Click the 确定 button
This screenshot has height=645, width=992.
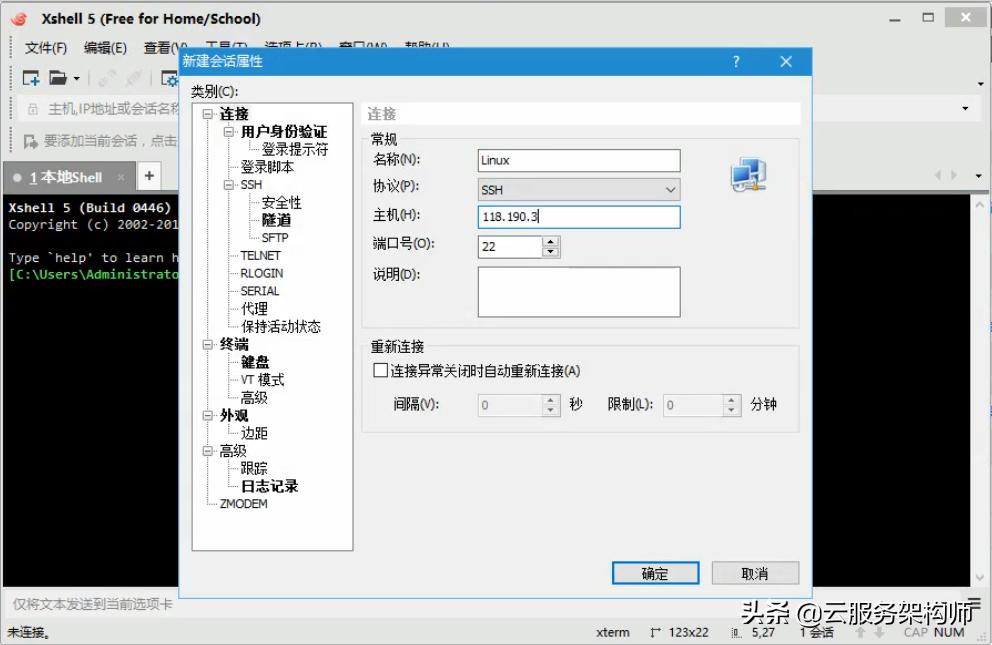pos(655,573)
